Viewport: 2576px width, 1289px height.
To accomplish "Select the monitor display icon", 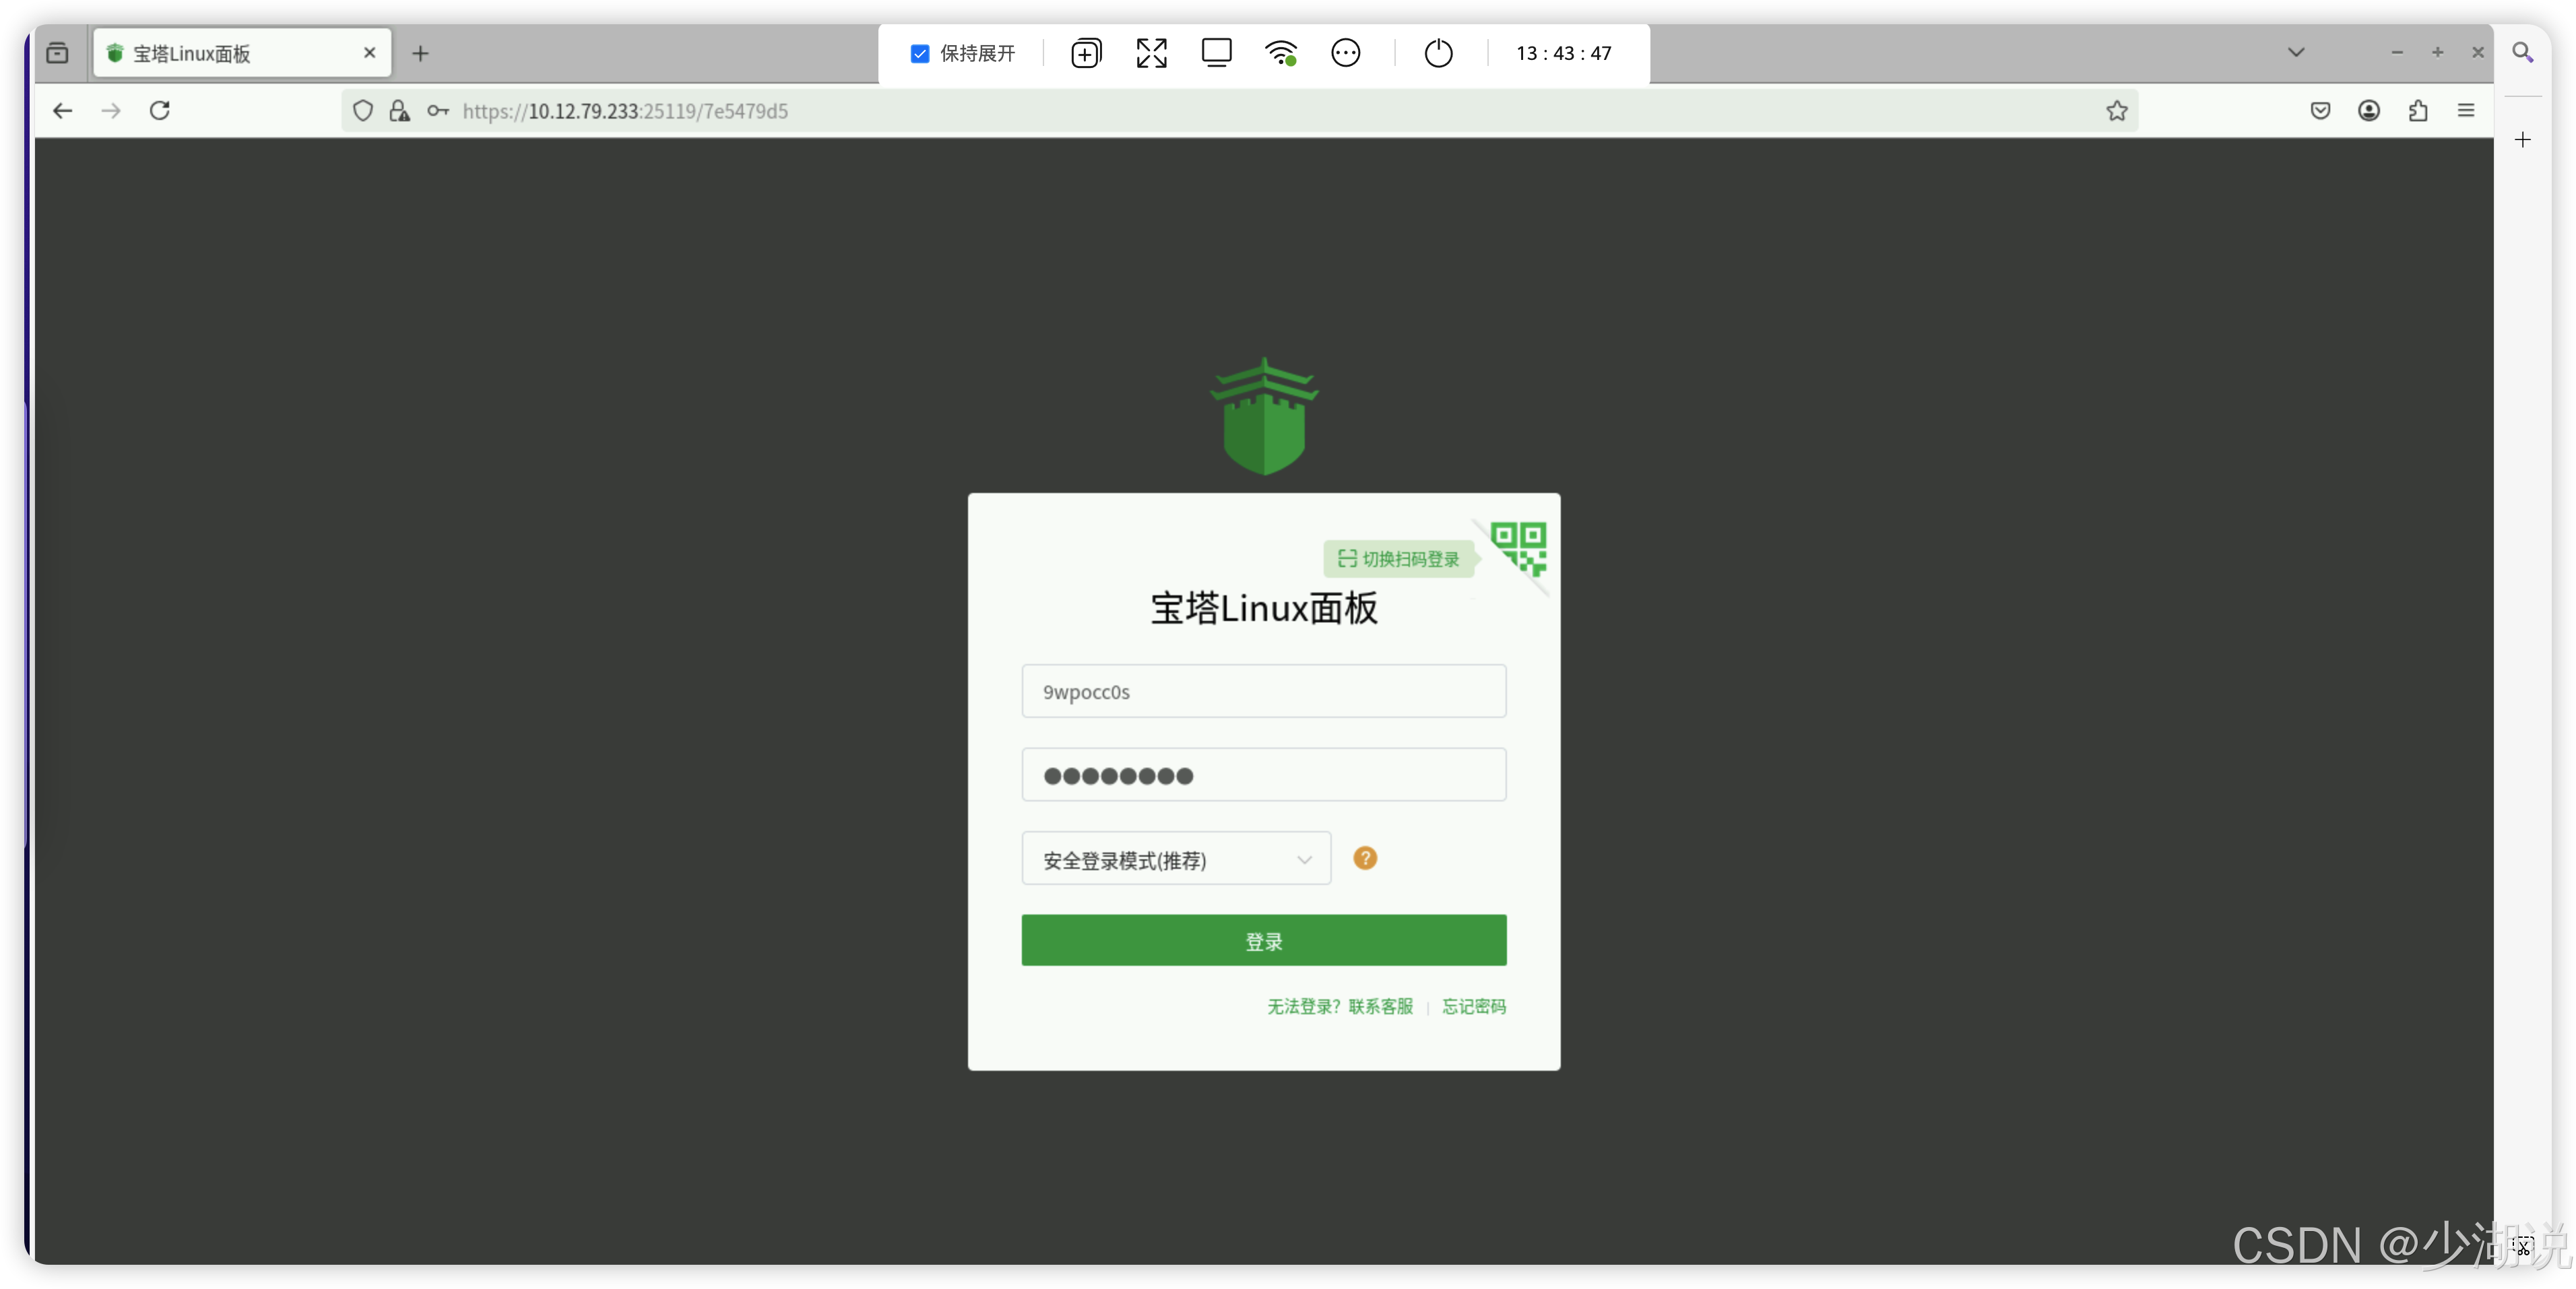I will pyautogui.click(x=1216, y=53).
